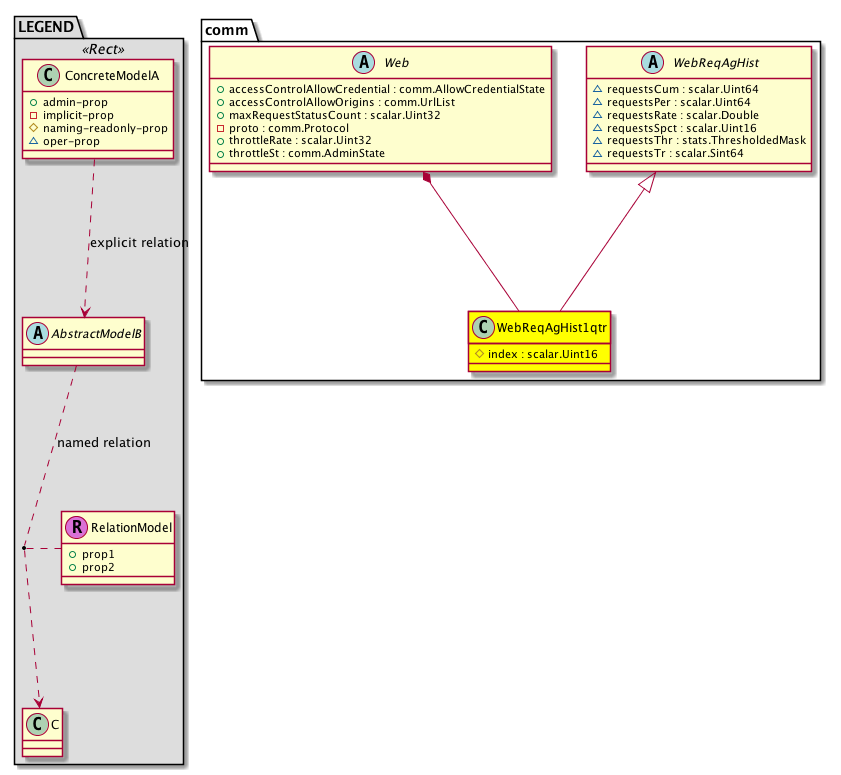Click the RelationModel magenta R icon
The height and width of the screenshot is (775, 841).
click(77, 526)
